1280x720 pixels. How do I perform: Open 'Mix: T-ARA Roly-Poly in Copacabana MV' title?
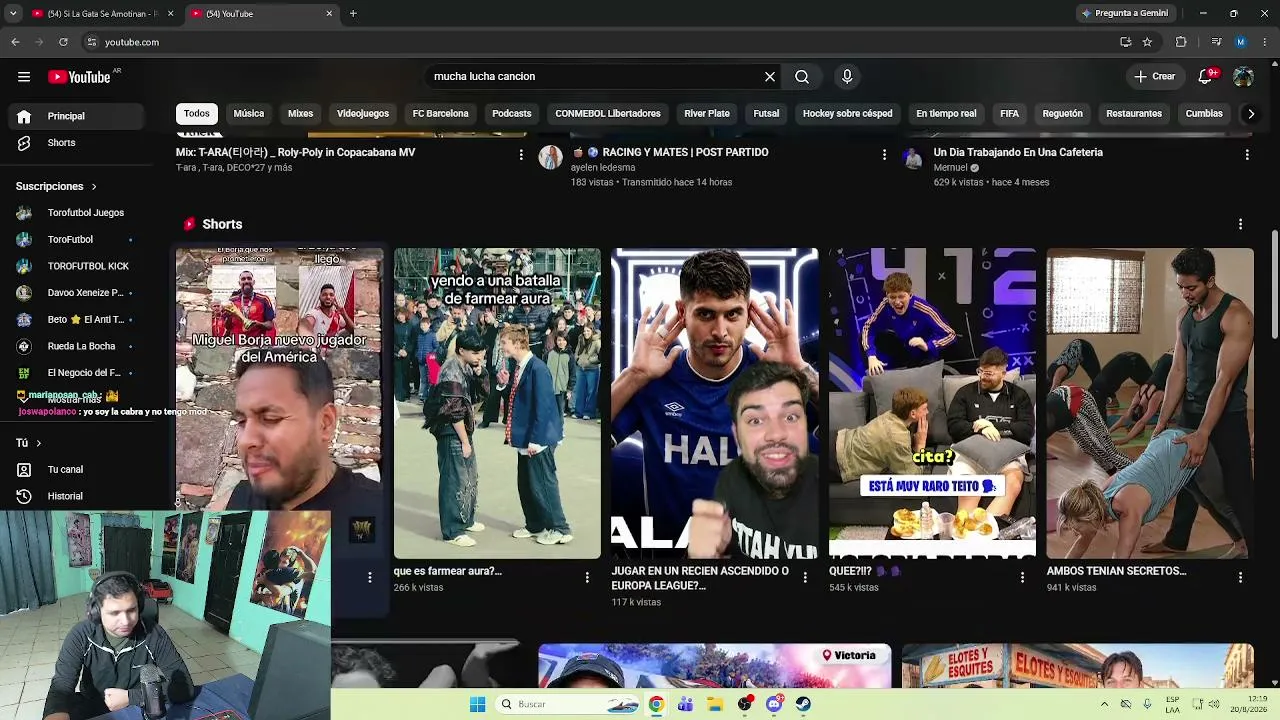(x=296, y=152)
